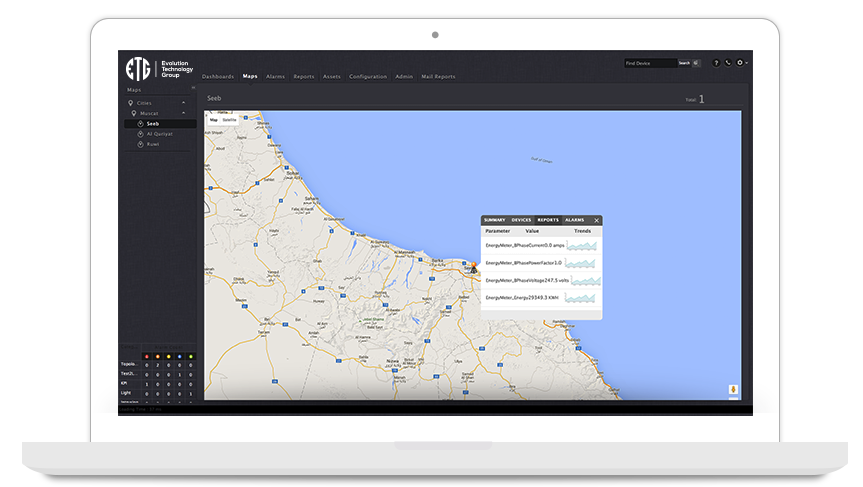Open the help question mark icon
Screen dimensions: 863x487
[715, 63]
